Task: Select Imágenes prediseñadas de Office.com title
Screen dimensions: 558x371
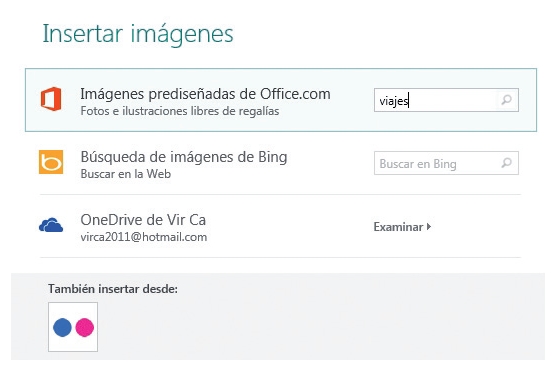Action: [x=205, y=94]
